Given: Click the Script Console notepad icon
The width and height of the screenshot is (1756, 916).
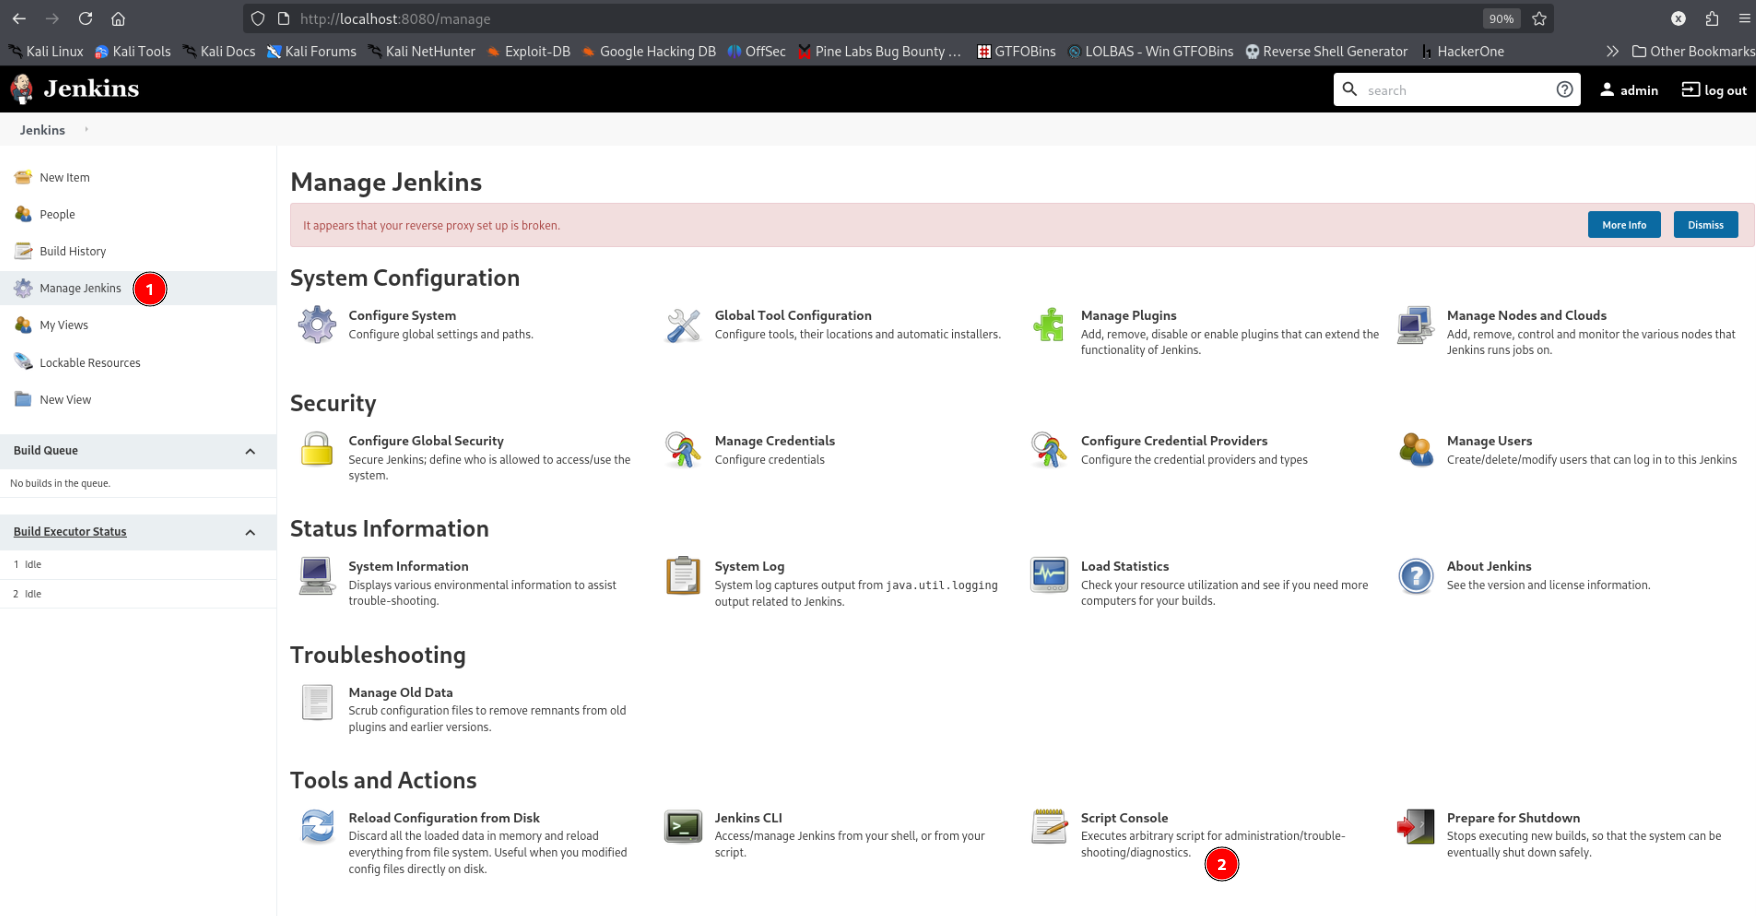Looking at the screenshot, I should [1049, 827].
